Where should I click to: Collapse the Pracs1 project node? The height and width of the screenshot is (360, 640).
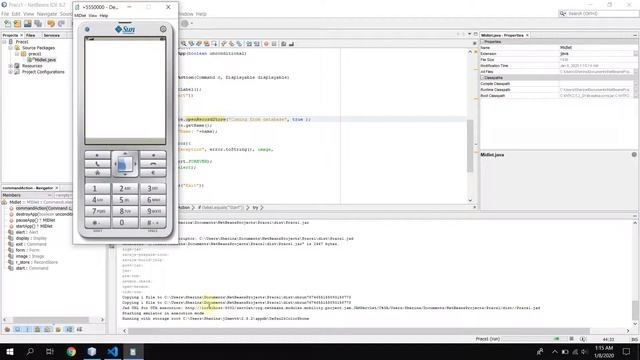point(4,42)
